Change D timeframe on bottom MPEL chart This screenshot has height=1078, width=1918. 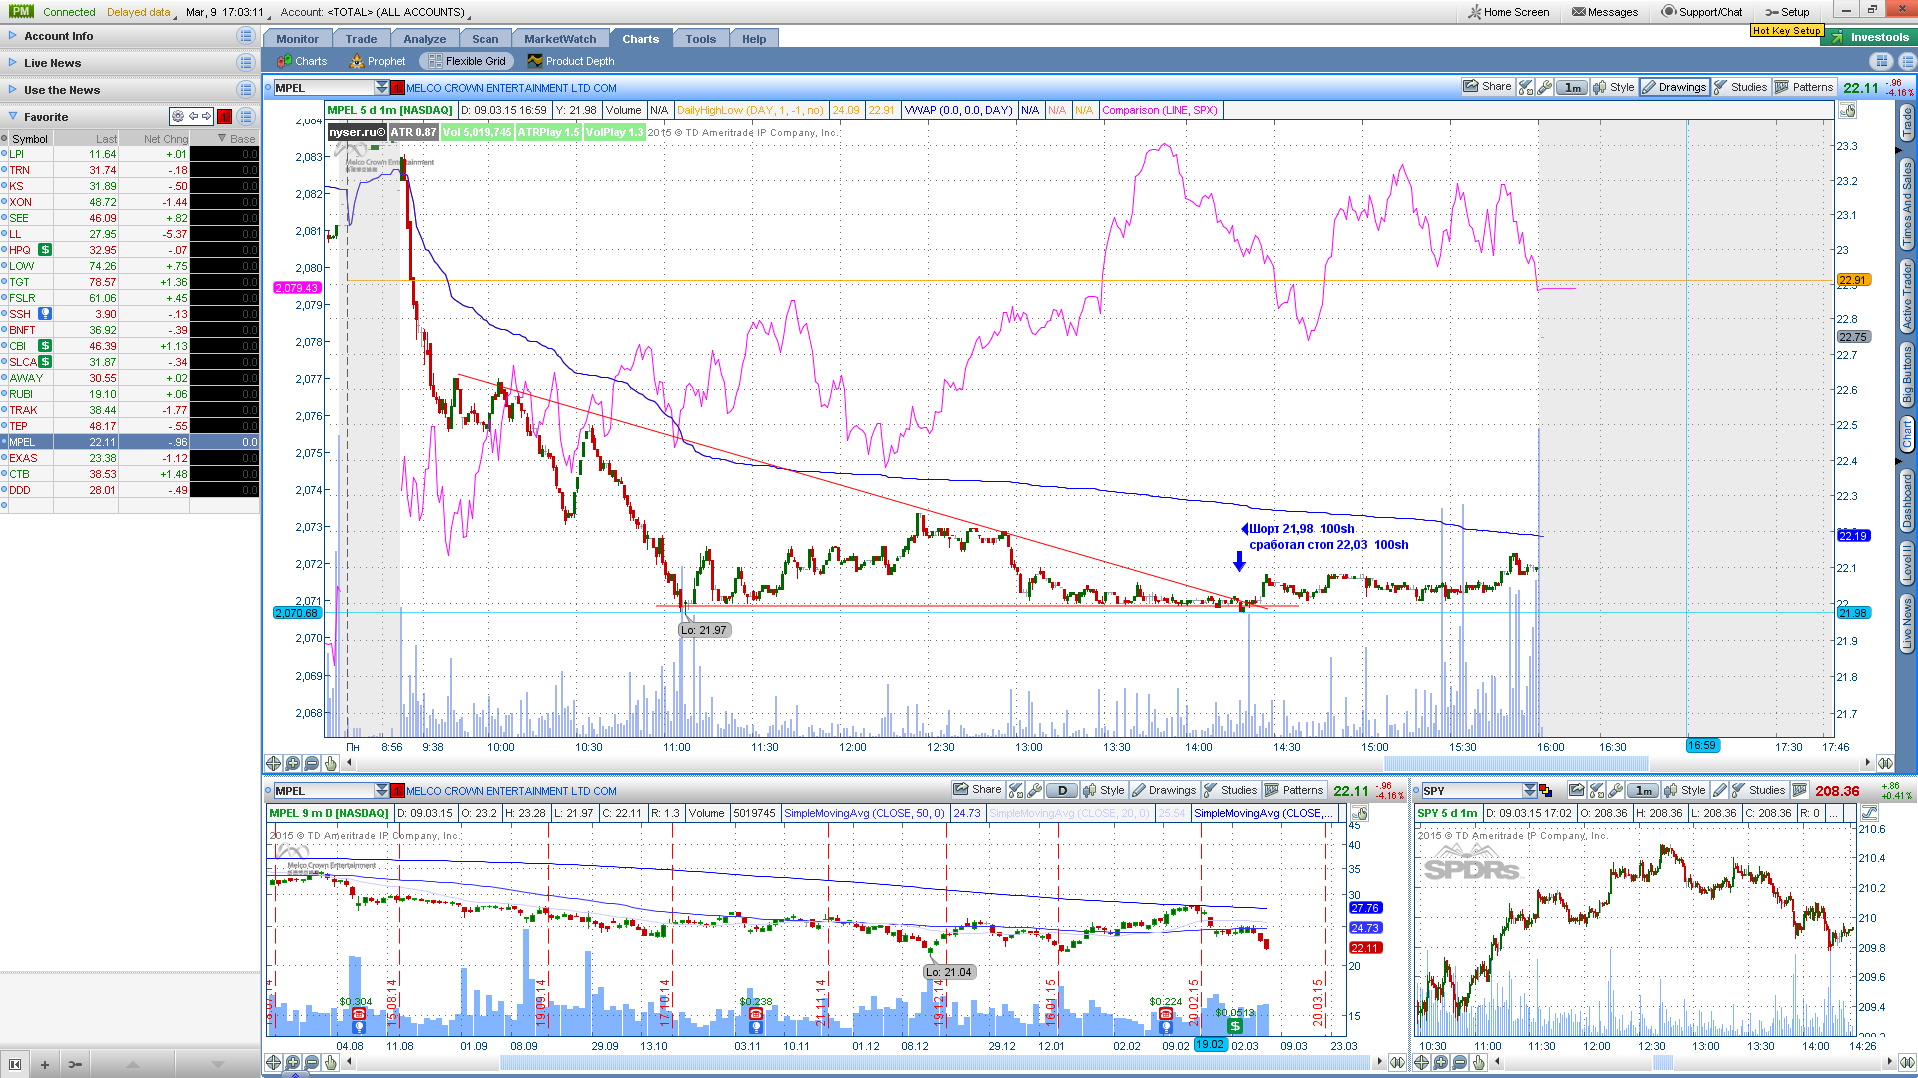click(x=1062, y=790)
